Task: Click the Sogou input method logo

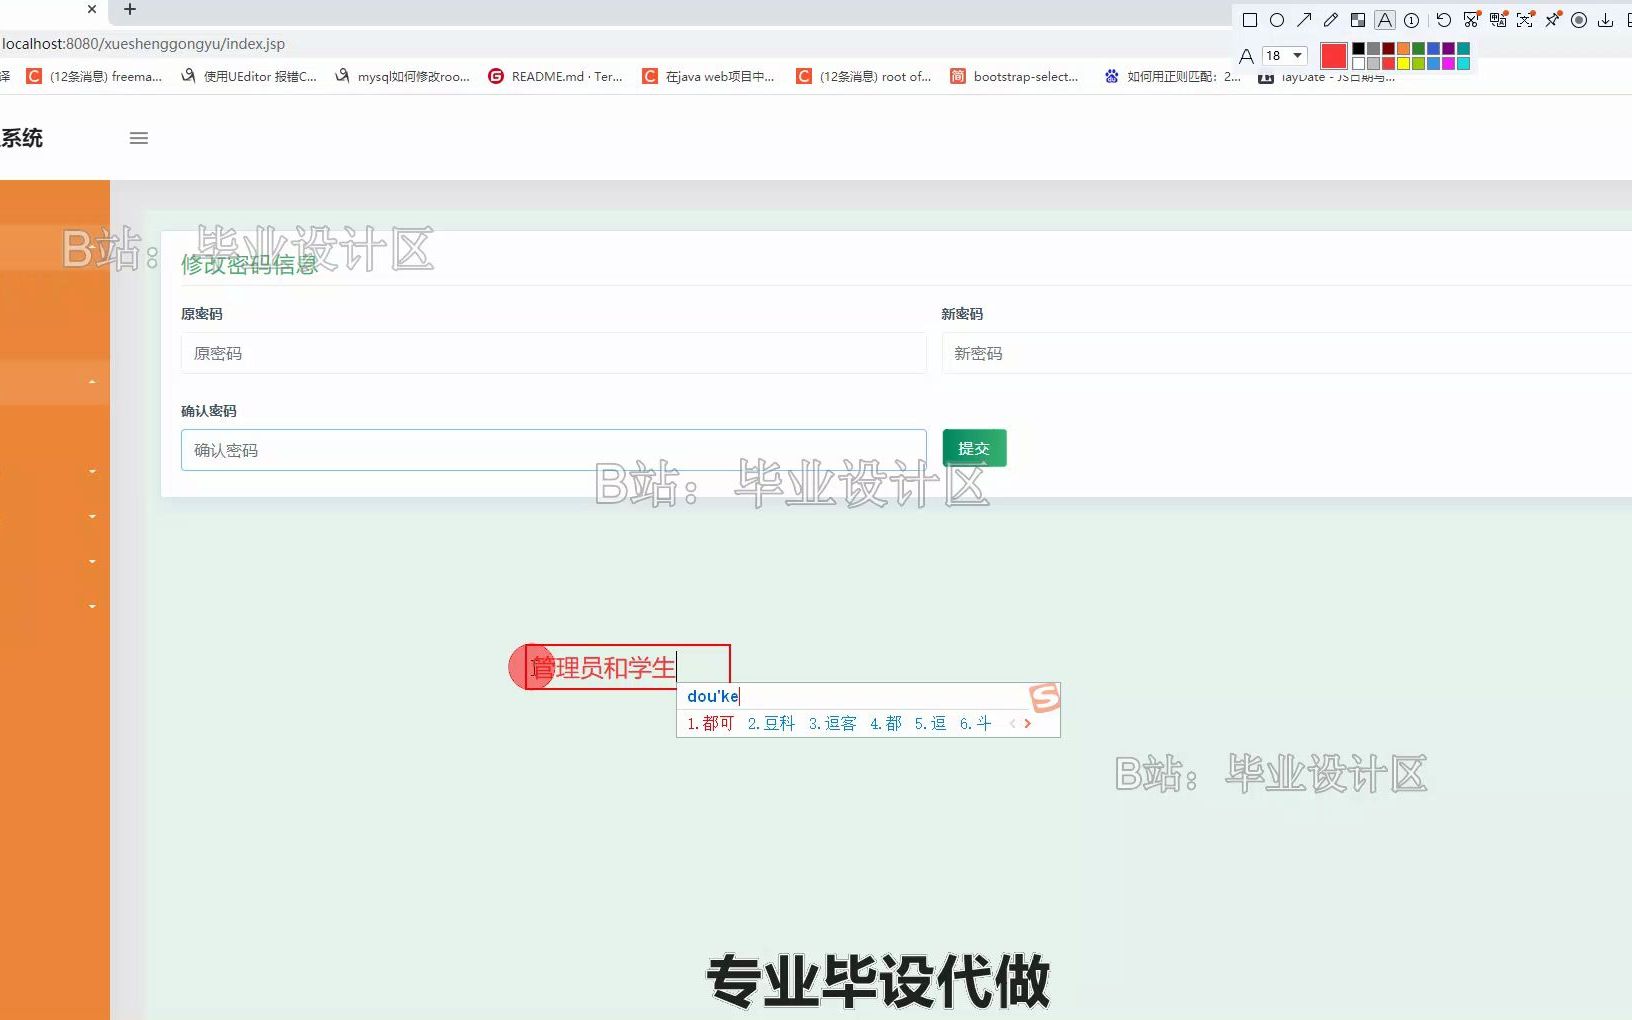Action: tap(1044, 697)
